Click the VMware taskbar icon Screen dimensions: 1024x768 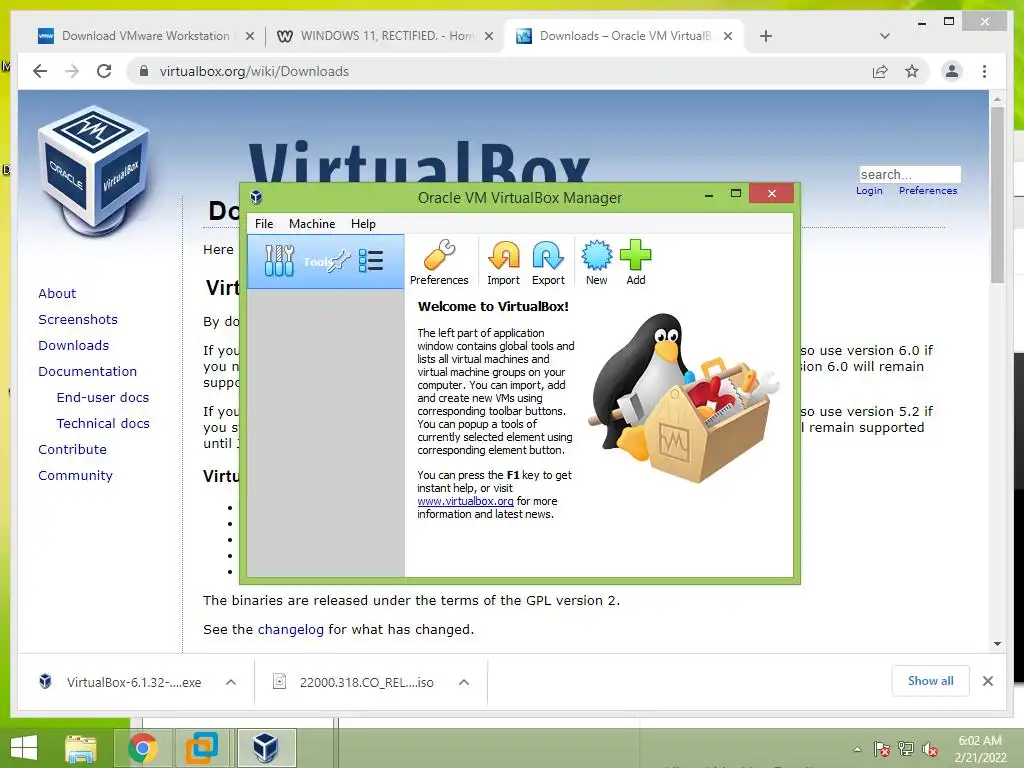click(201, 748)
